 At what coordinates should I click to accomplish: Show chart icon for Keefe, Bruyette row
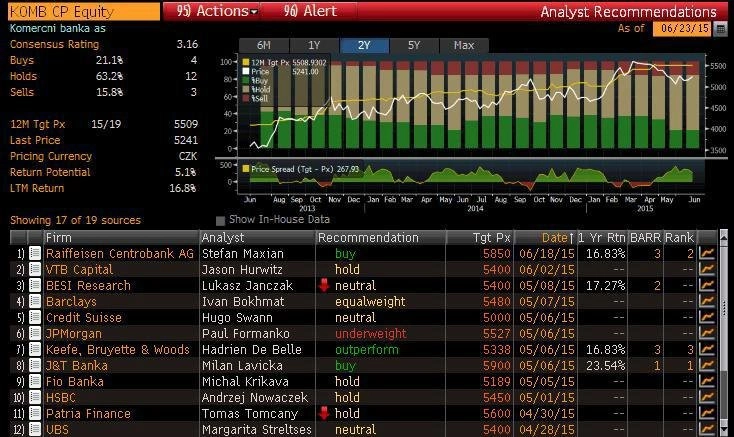point(707,350)
